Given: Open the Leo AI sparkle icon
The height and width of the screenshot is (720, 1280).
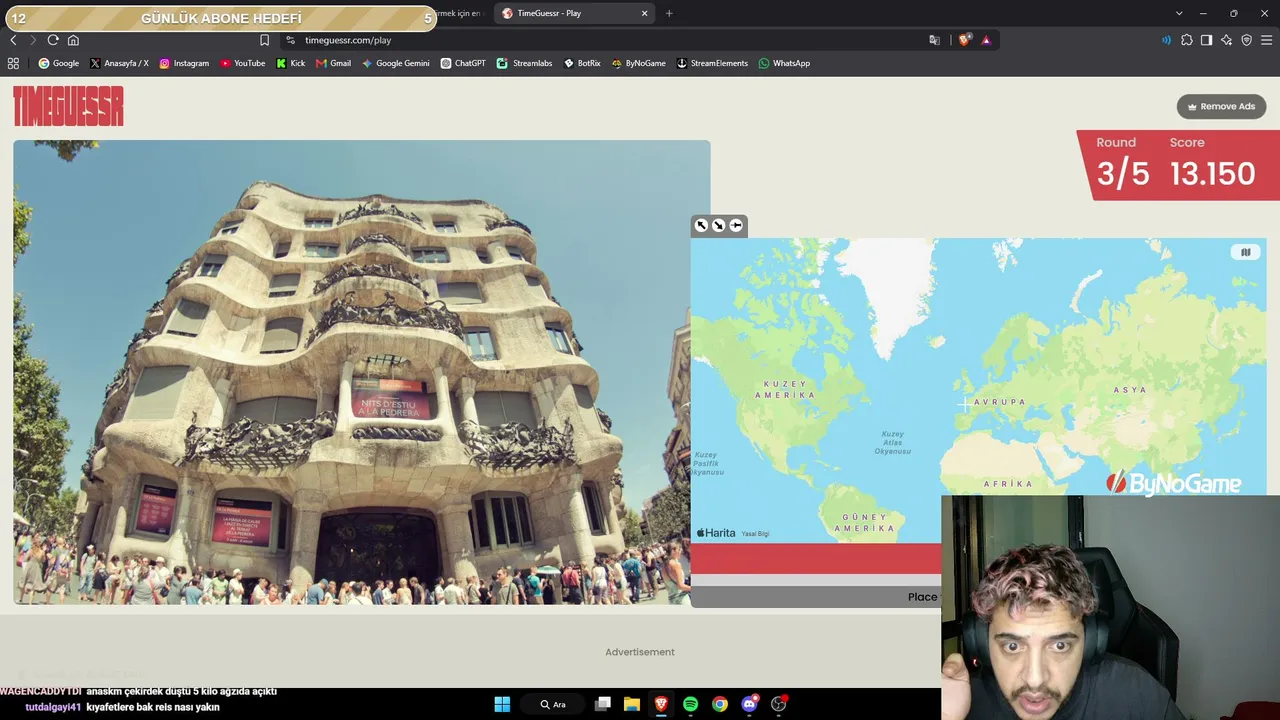Looking at the screenshot, I should (1227, 40).
